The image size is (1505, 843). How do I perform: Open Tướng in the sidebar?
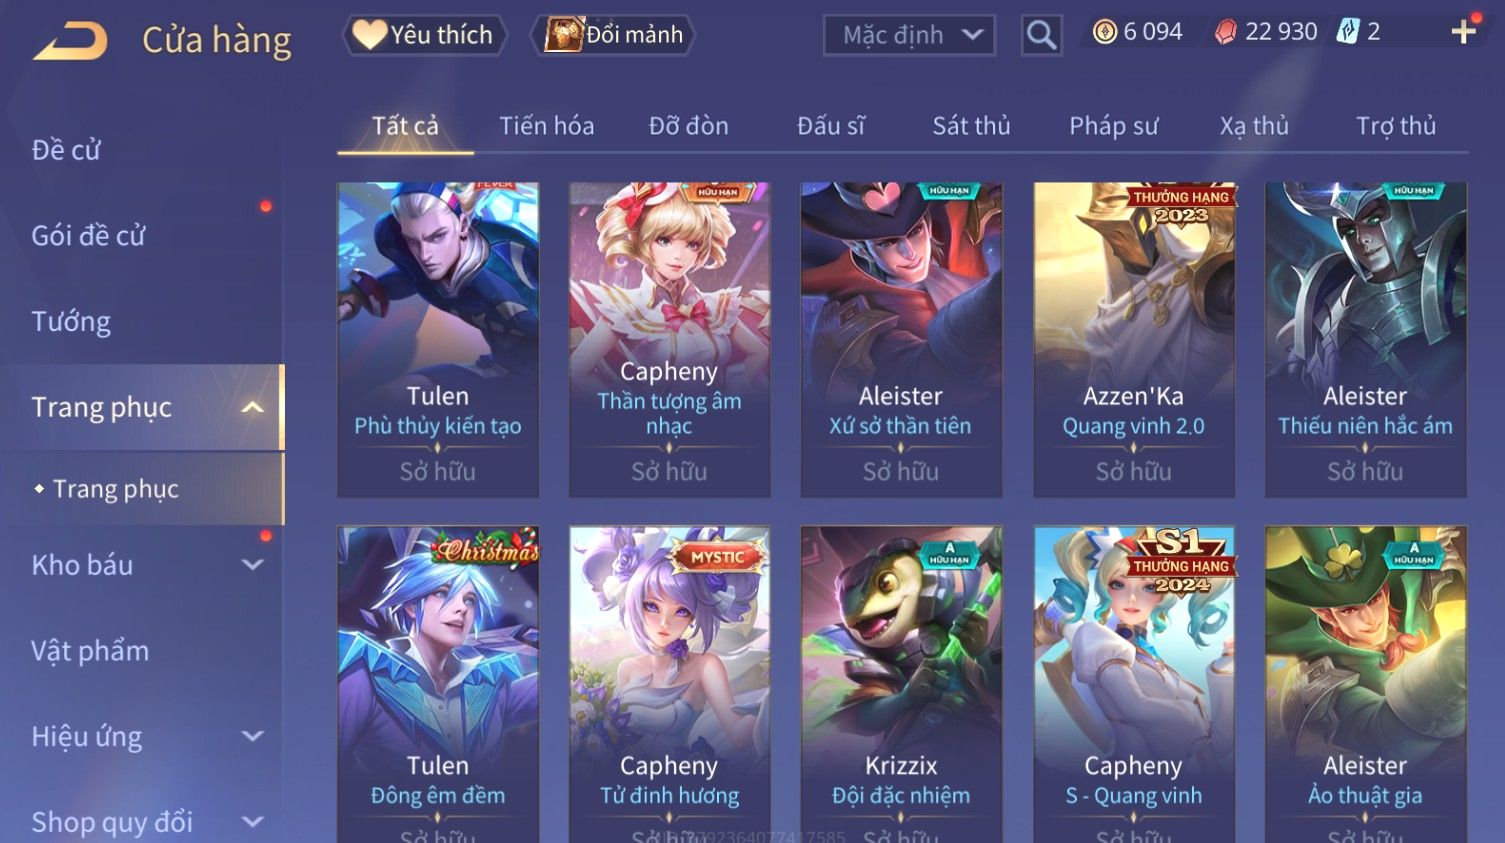pyautogui.click(x=71, y=322)
